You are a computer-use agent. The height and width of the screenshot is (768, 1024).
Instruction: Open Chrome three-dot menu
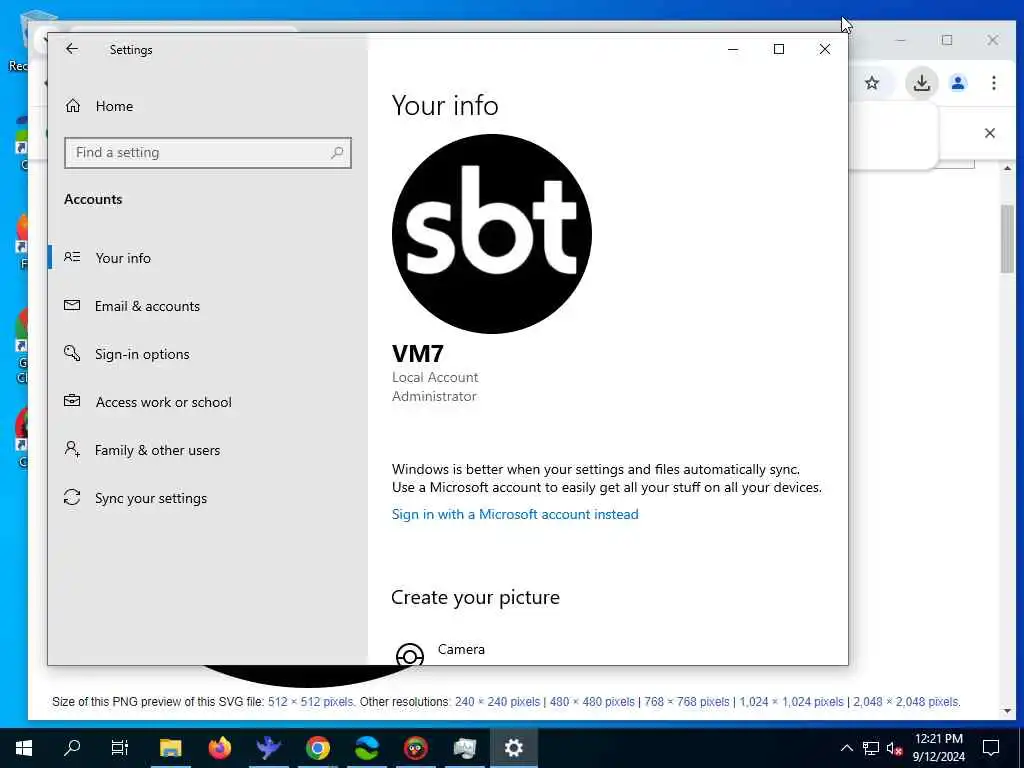click(993, 83)
